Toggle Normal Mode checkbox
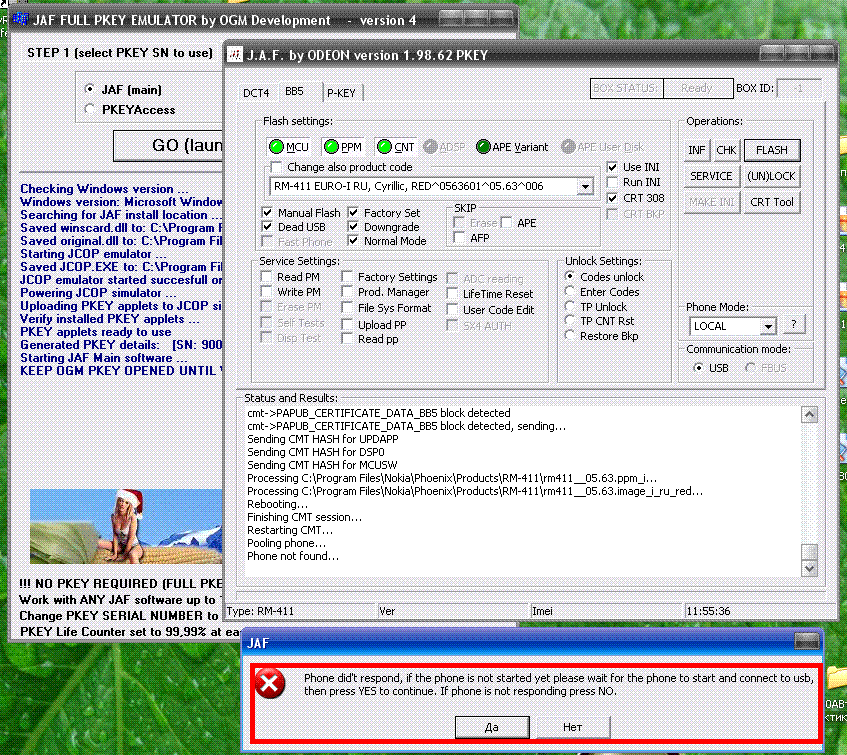 click(353, 241)
